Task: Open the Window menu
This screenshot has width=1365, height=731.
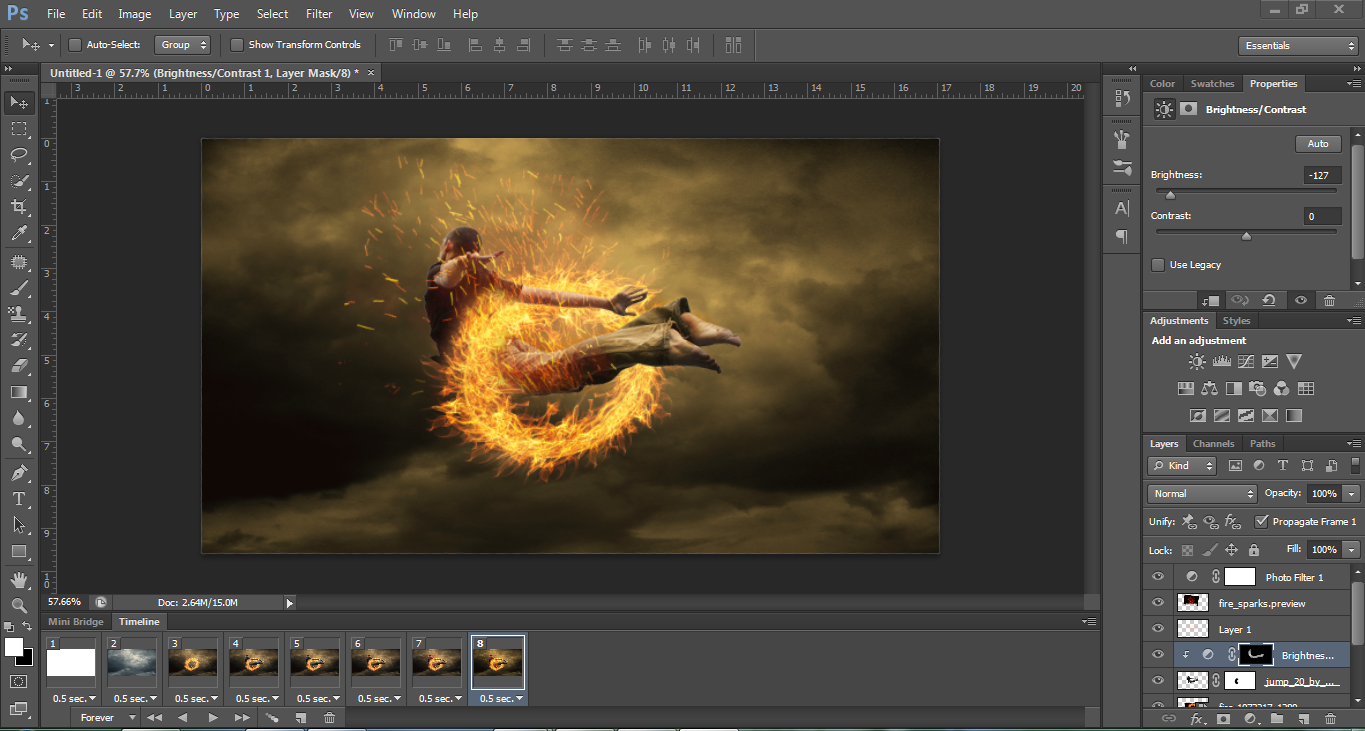Action: coord(413,14)
